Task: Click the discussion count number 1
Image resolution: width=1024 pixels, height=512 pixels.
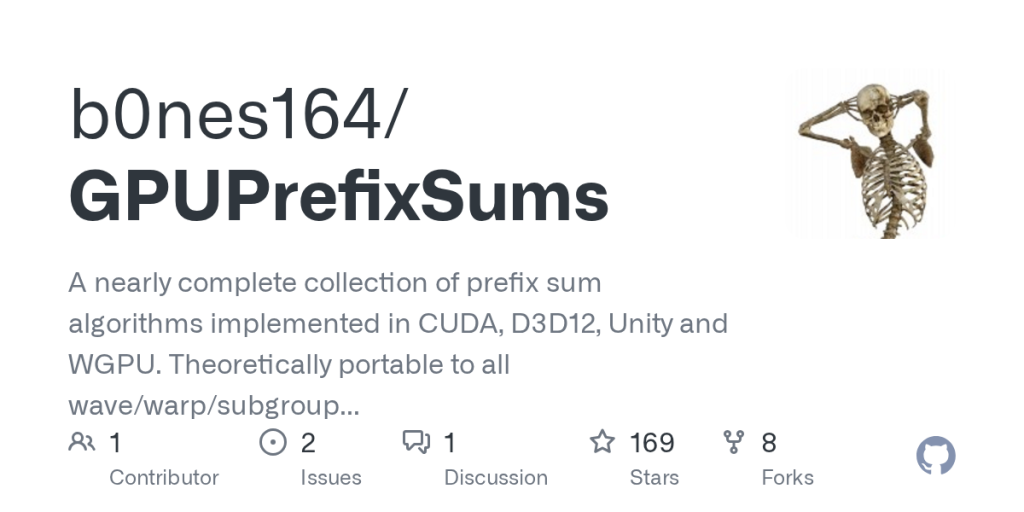Action: tap(450, 442)
